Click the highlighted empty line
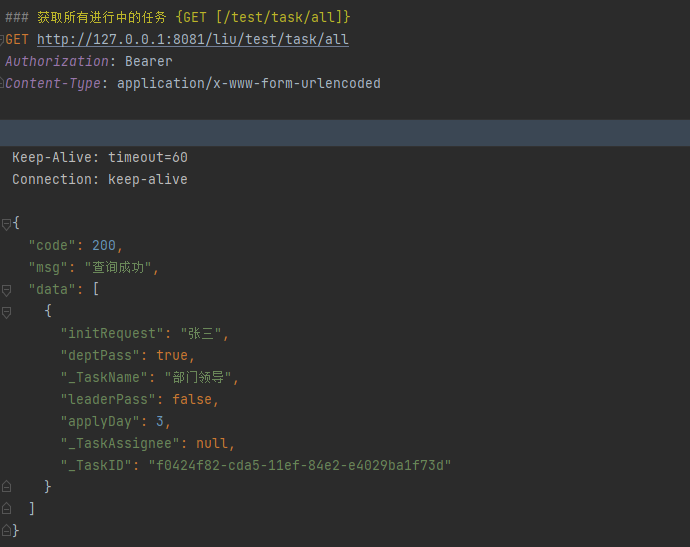Screen dimensions: 690x547 pos(345,133)
